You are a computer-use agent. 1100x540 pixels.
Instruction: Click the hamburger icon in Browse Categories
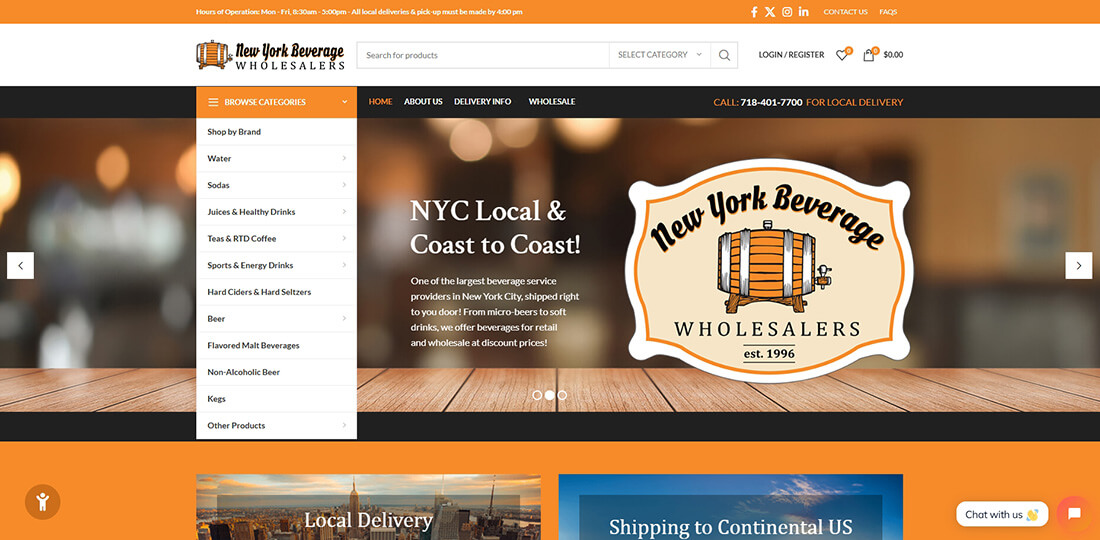pos(213,102)
